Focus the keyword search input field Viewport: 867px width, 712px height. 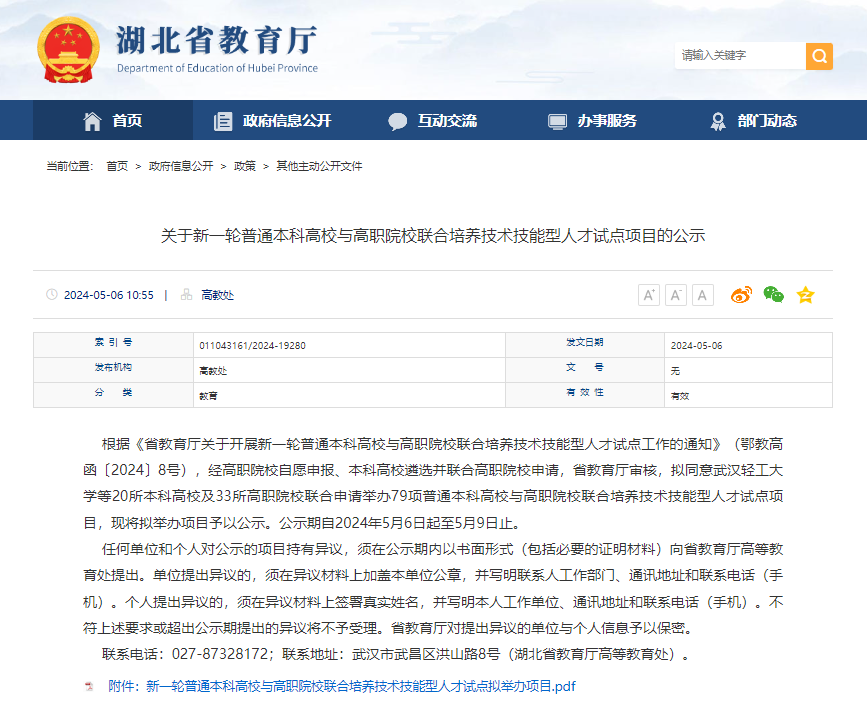coord(740,56)
